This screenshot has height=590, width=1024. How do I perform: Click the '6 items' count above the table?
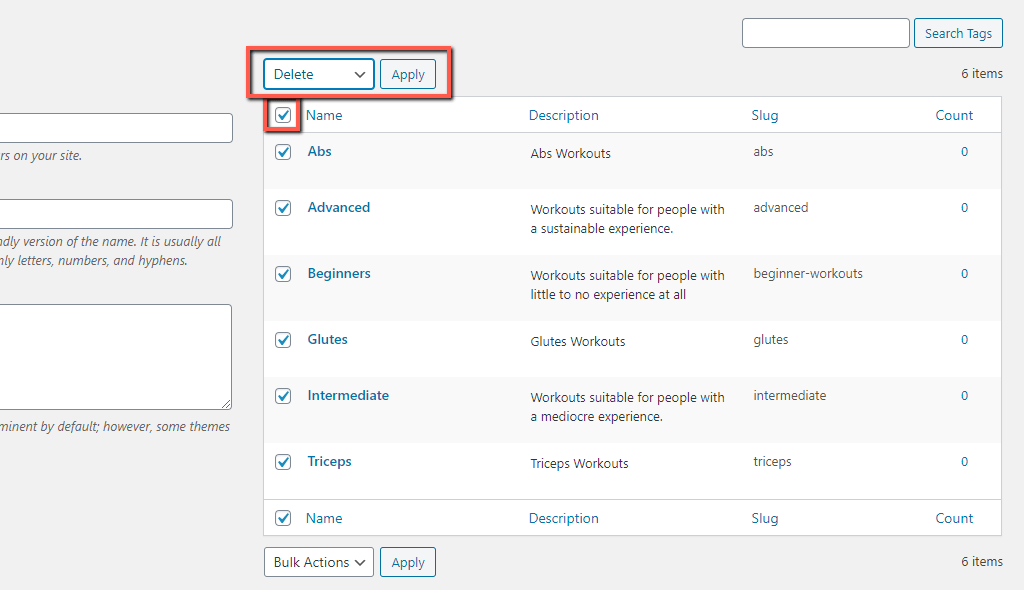point(982,73)
